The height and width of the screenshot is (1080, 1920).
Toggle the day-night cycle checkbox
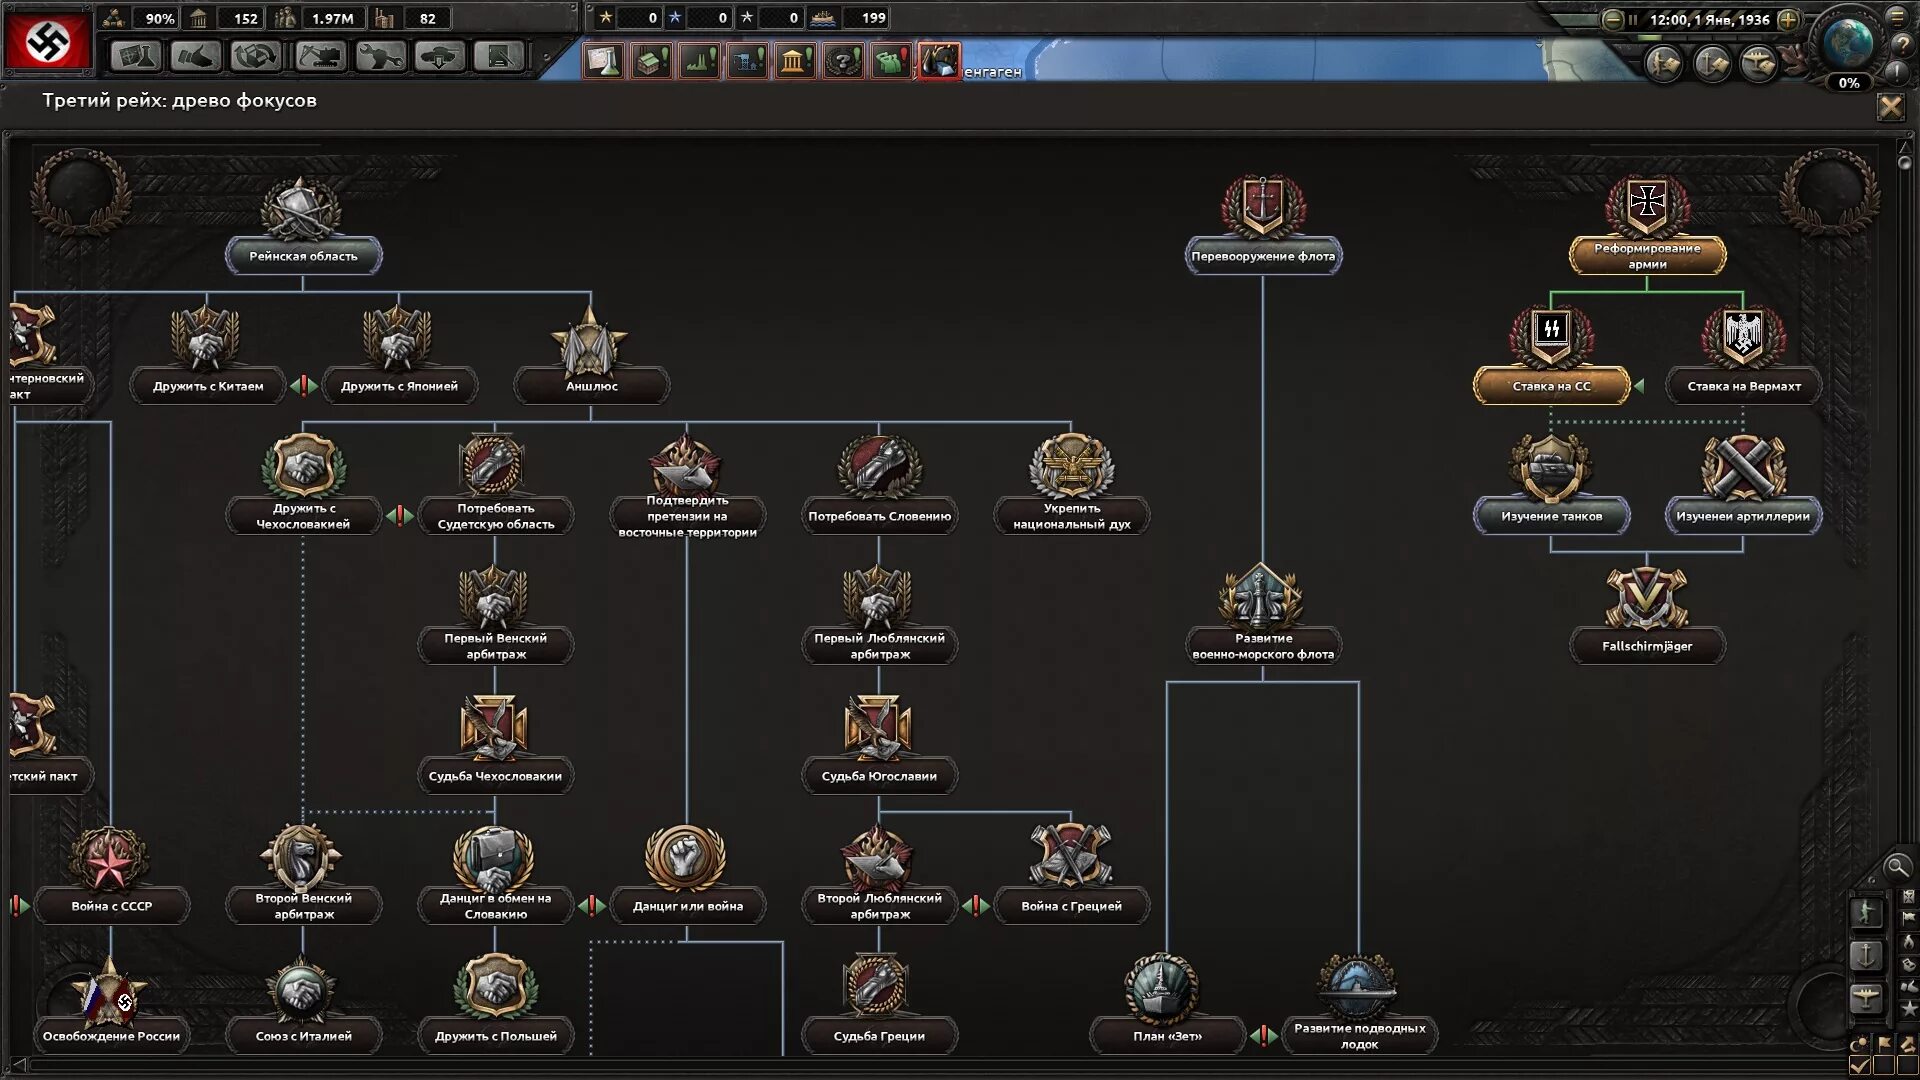pos(1859,1065)
